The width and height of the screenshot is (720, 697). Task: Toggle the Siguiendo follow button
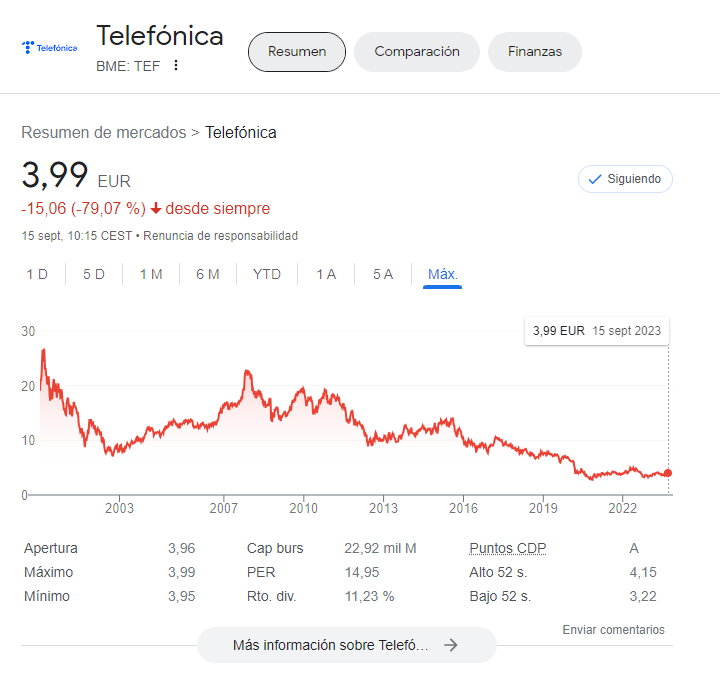(x=625, y=179)
